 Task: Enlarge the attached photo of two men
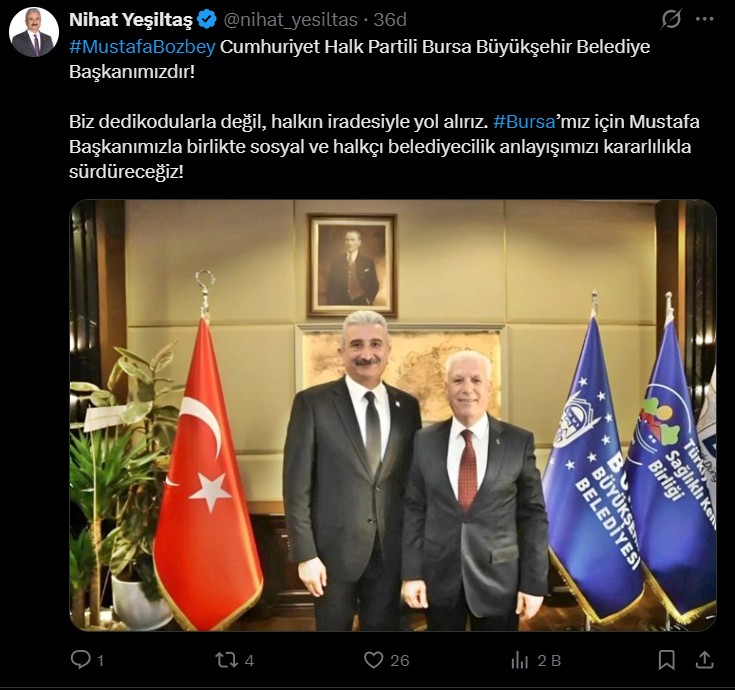pos(393,415)
